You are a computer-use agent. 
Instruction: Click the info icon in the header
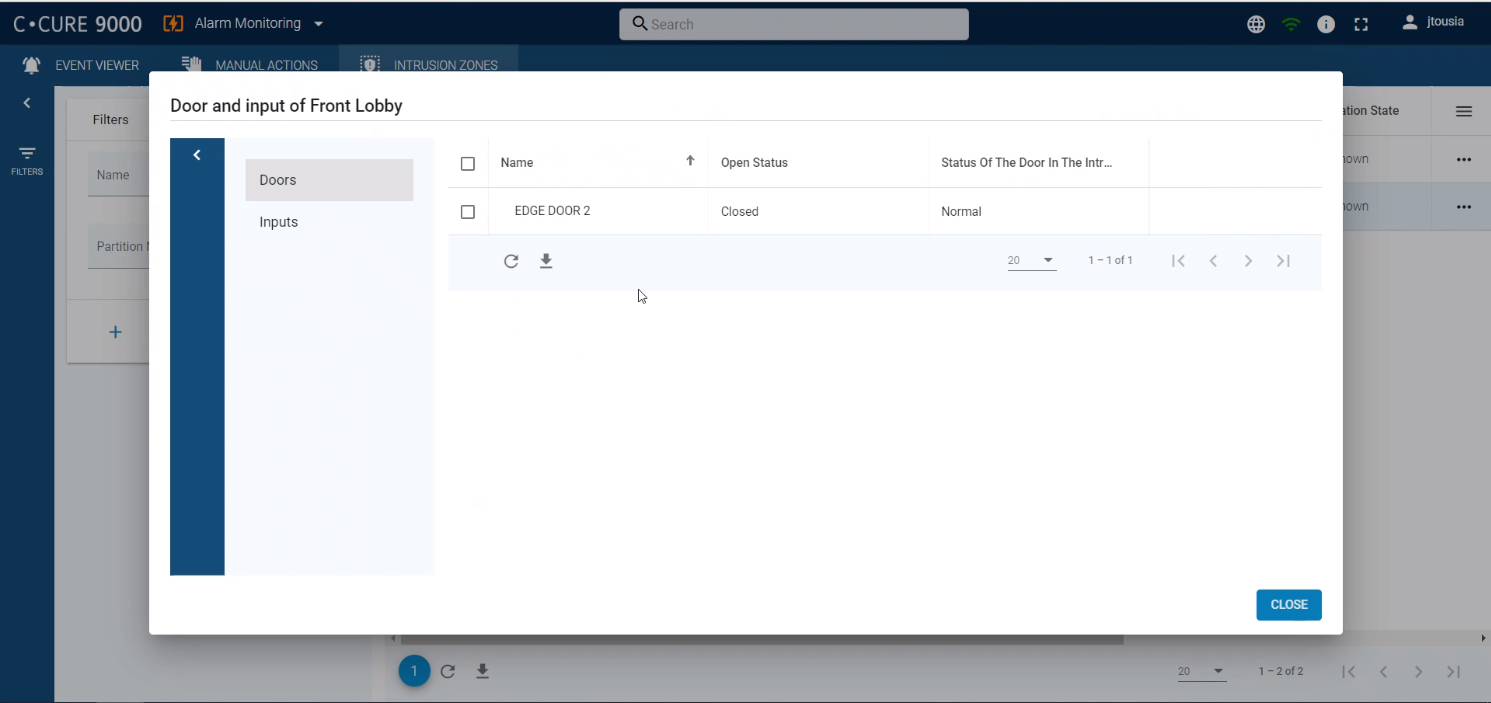pyautogui.click(x=1326, y=24)
